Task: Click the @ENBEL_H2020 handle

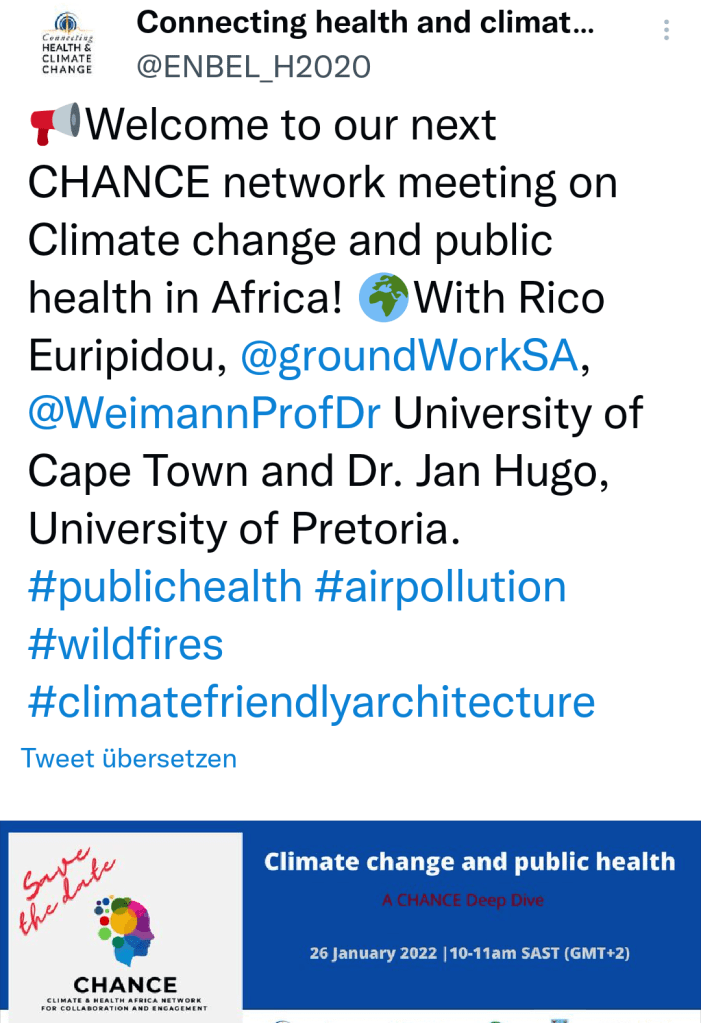Action: coord(253,66)
